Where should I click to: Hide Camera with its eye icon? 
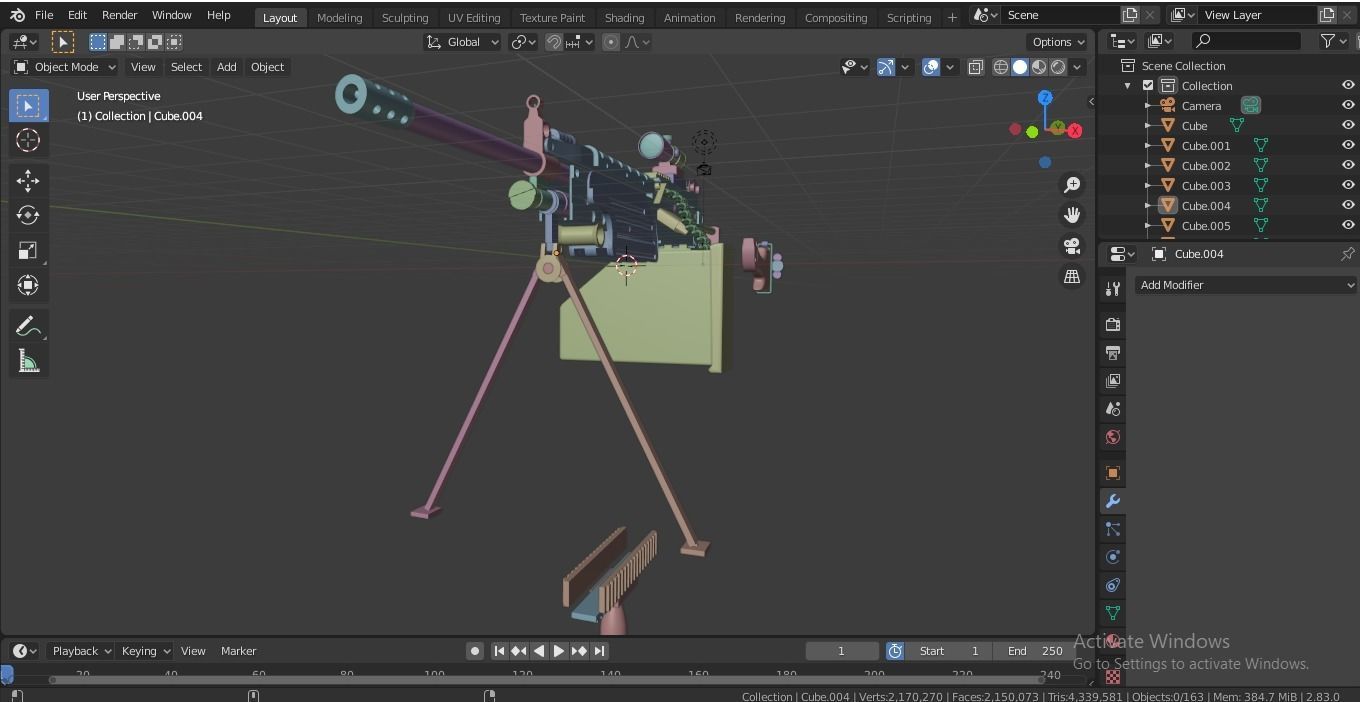click(x=1348, y=105)
